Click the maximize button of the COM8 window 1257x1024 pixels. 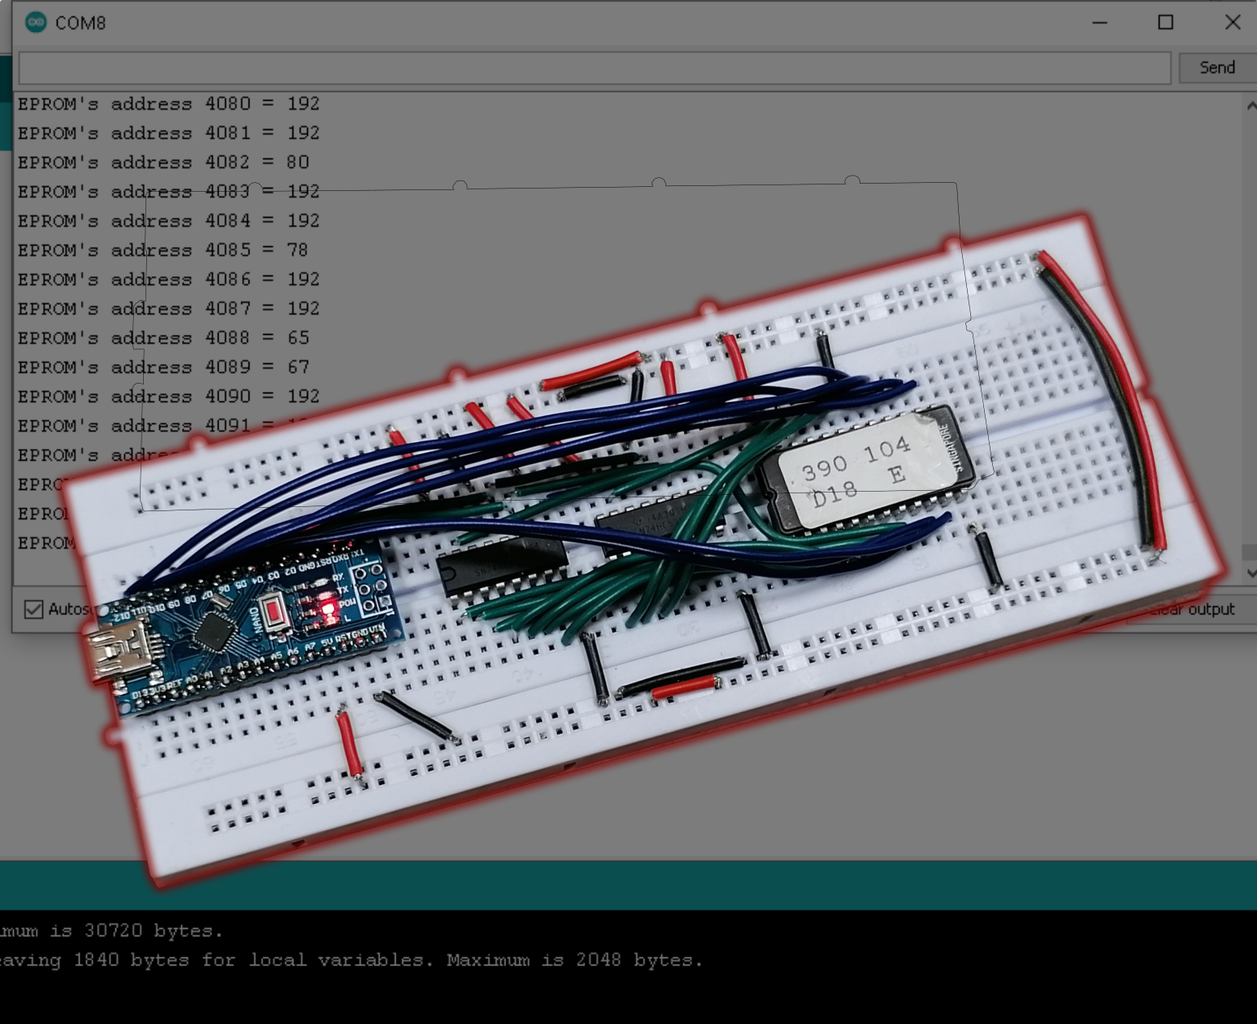point(1165,22)
